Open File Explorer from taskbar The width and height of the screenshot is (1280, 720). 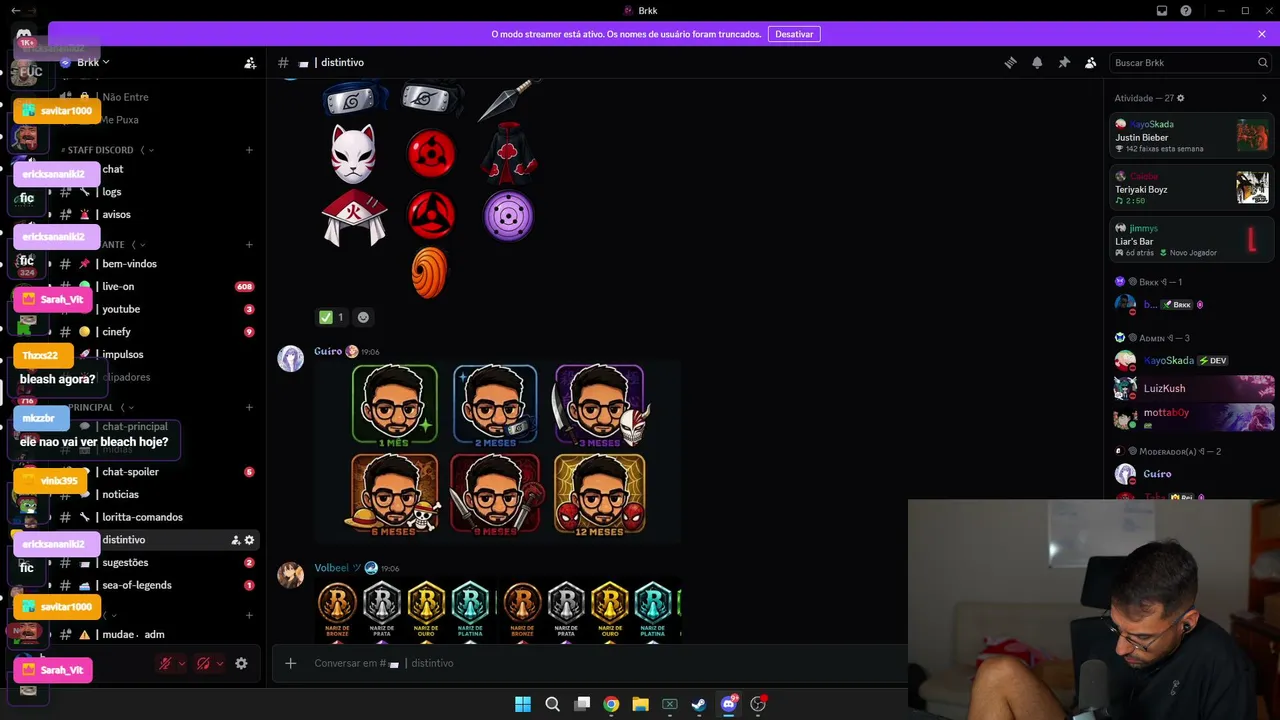(x=640, y=704)
